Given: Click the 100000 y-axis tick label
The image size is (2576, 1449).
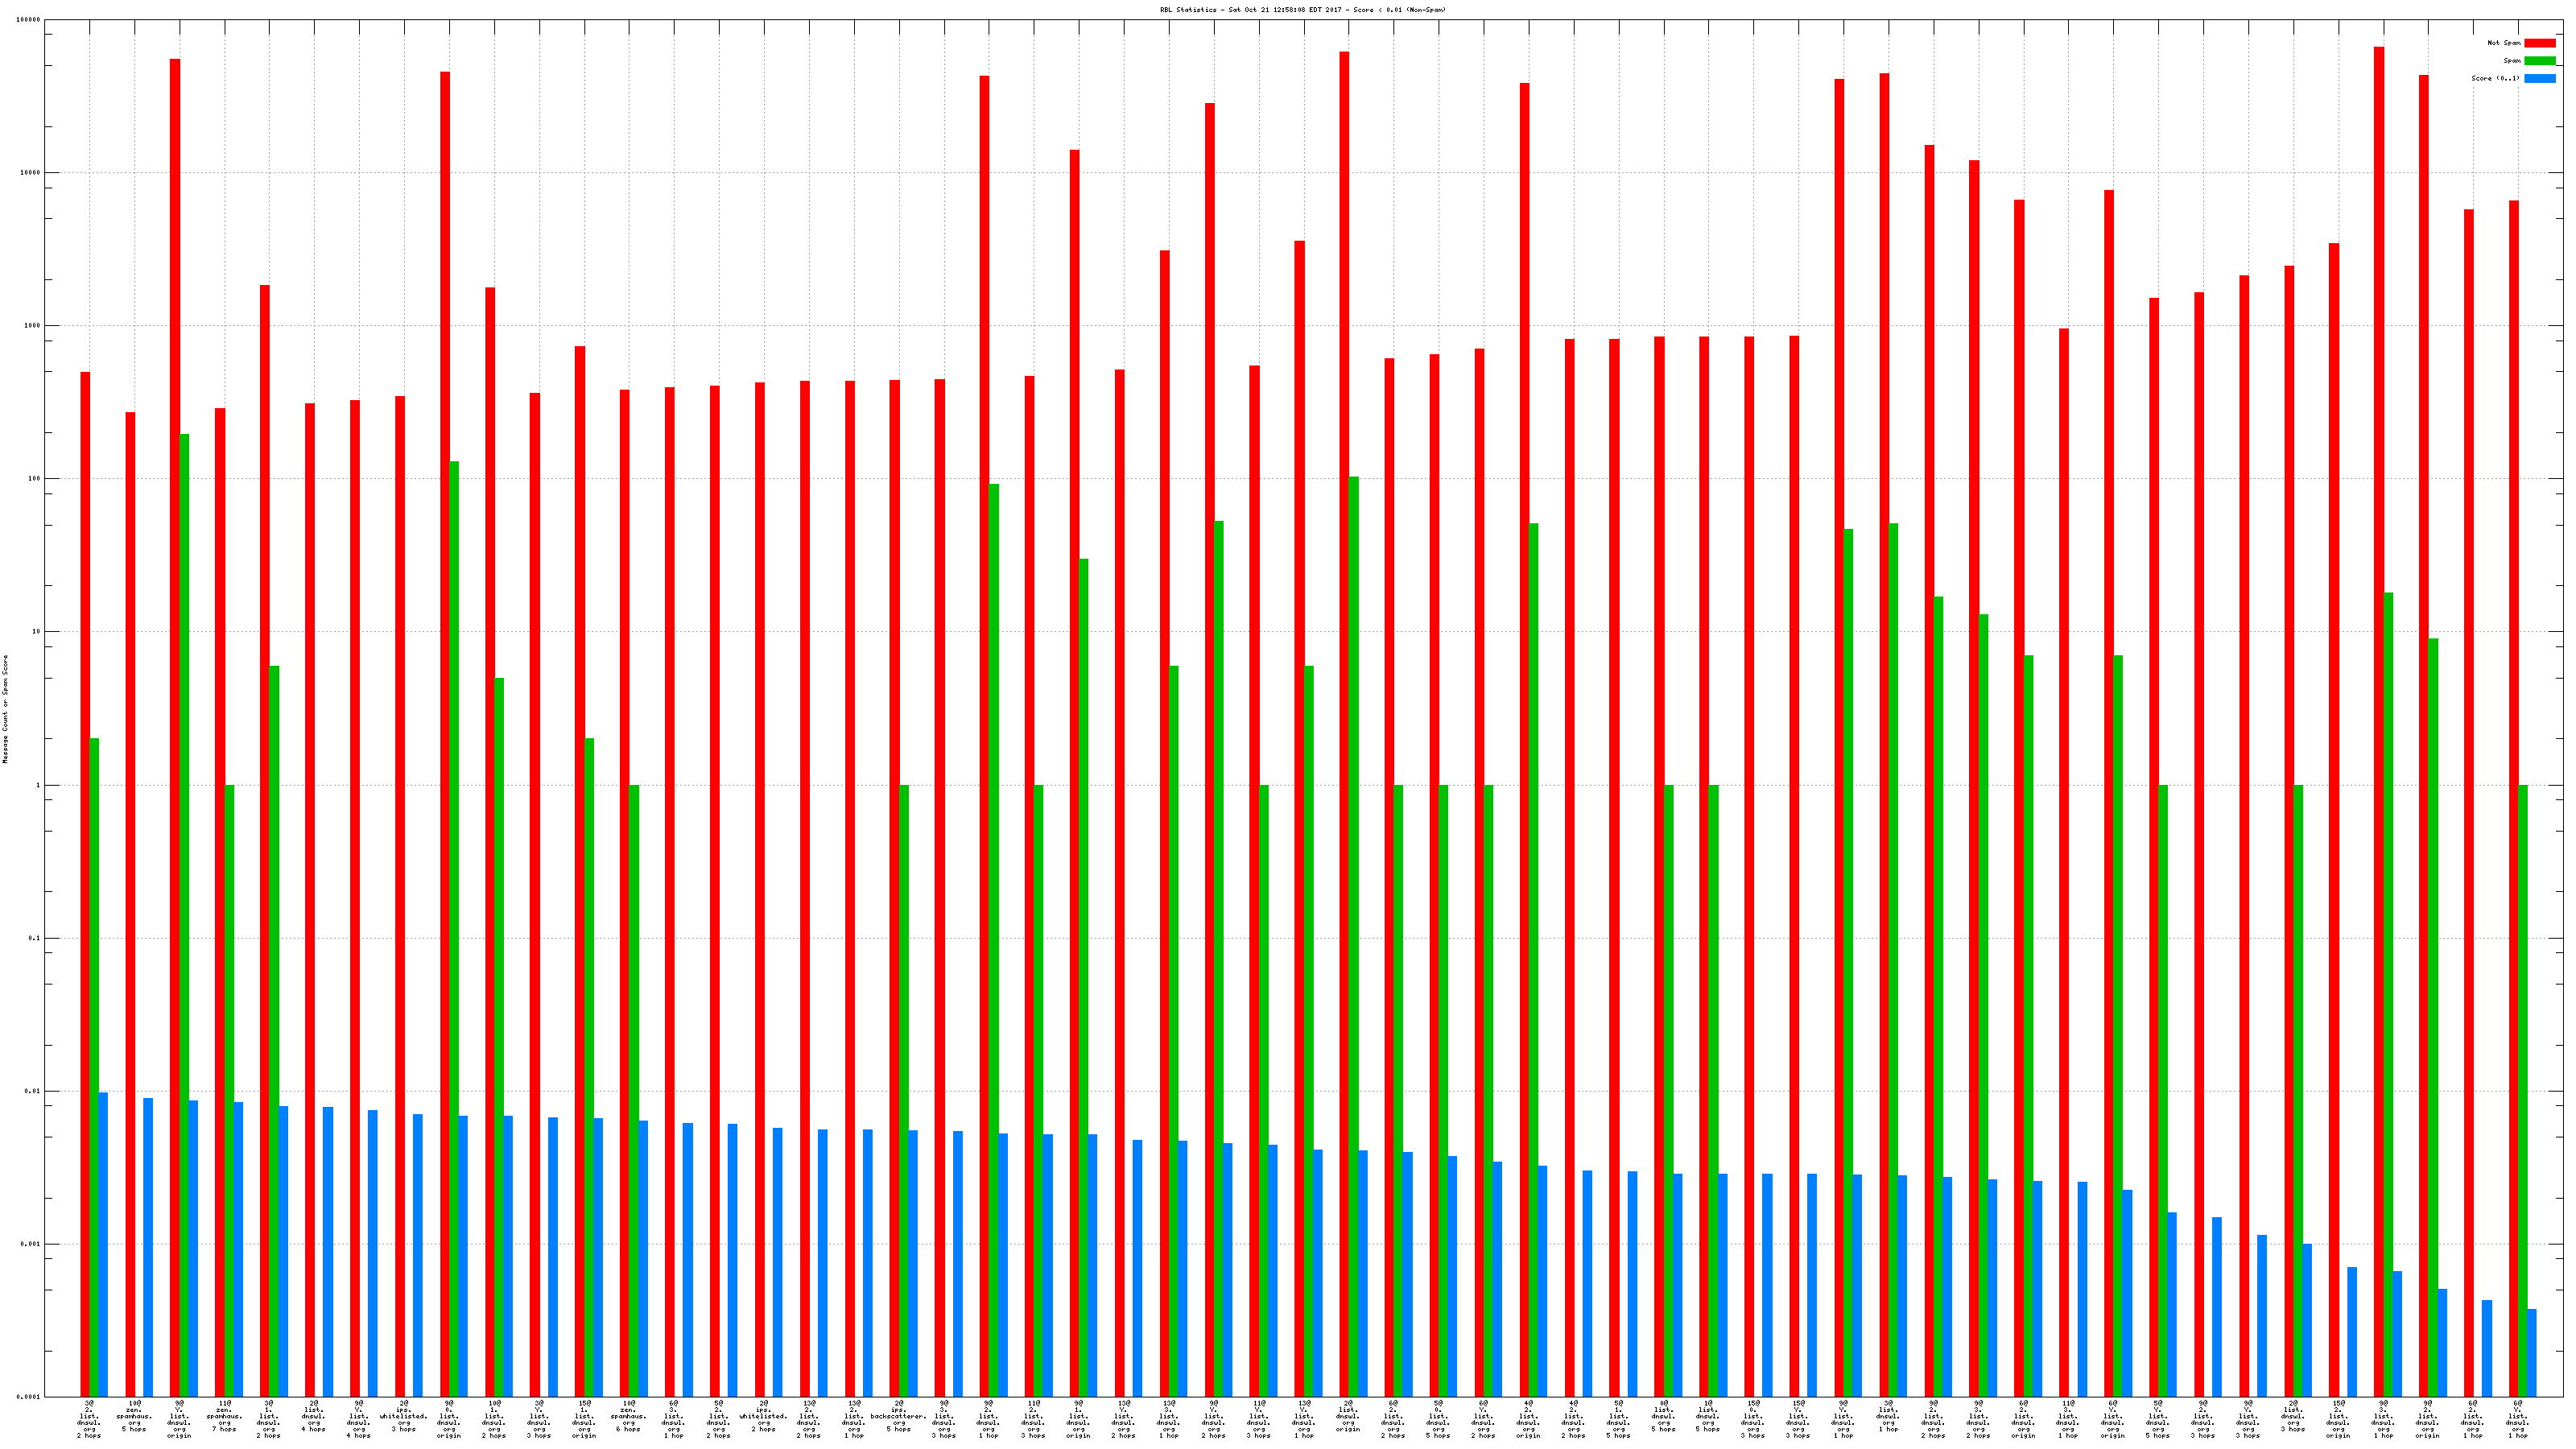Looking at the screenshot, I should 29,20.
